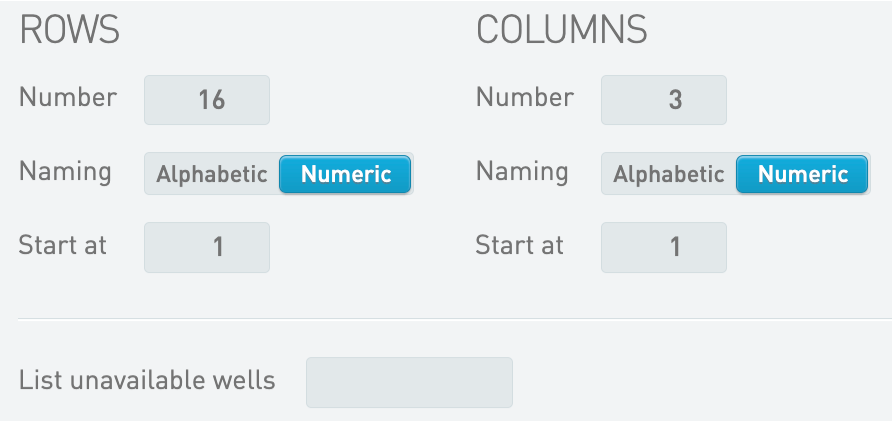The width and height of the screenshot is (892, 422).
Task: Click the horizontal divider above unavailable wells
Action: [x=450, y=319]
